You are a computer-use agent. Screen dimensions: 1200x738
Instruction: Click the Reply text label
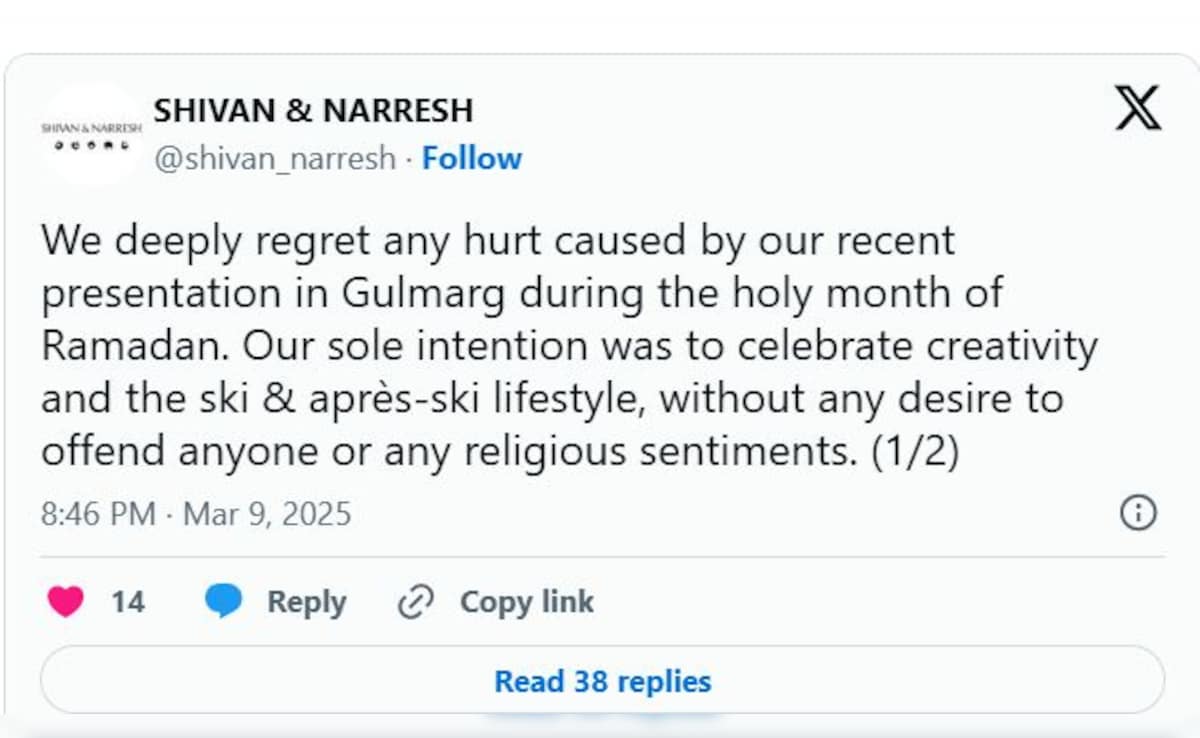(306, 602)
